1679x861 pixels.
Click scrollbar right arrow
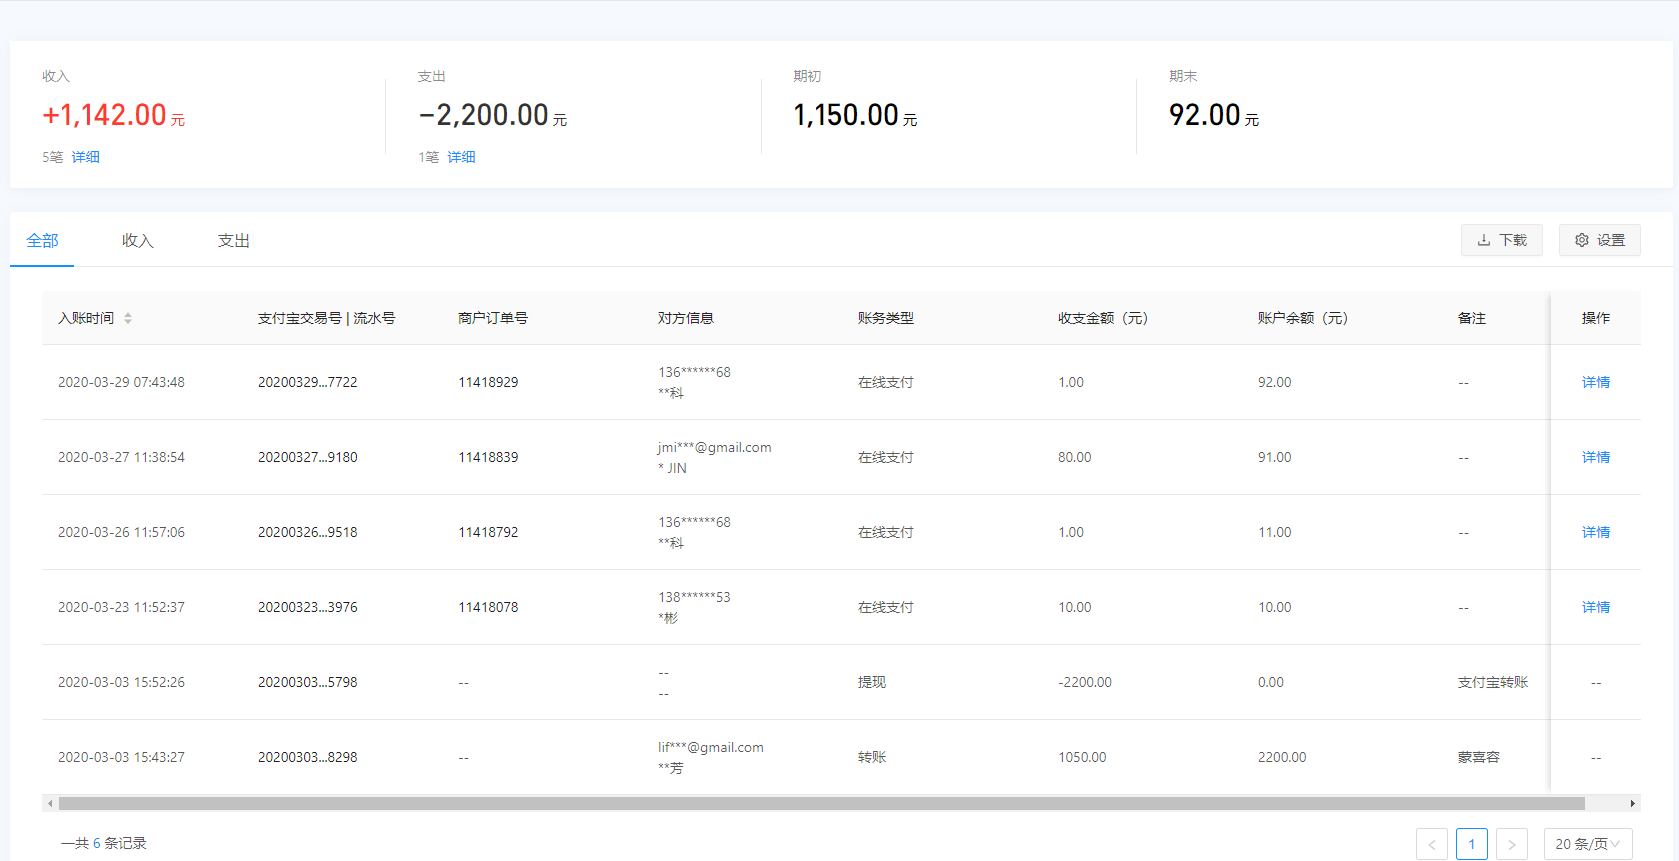(1632, 803)
